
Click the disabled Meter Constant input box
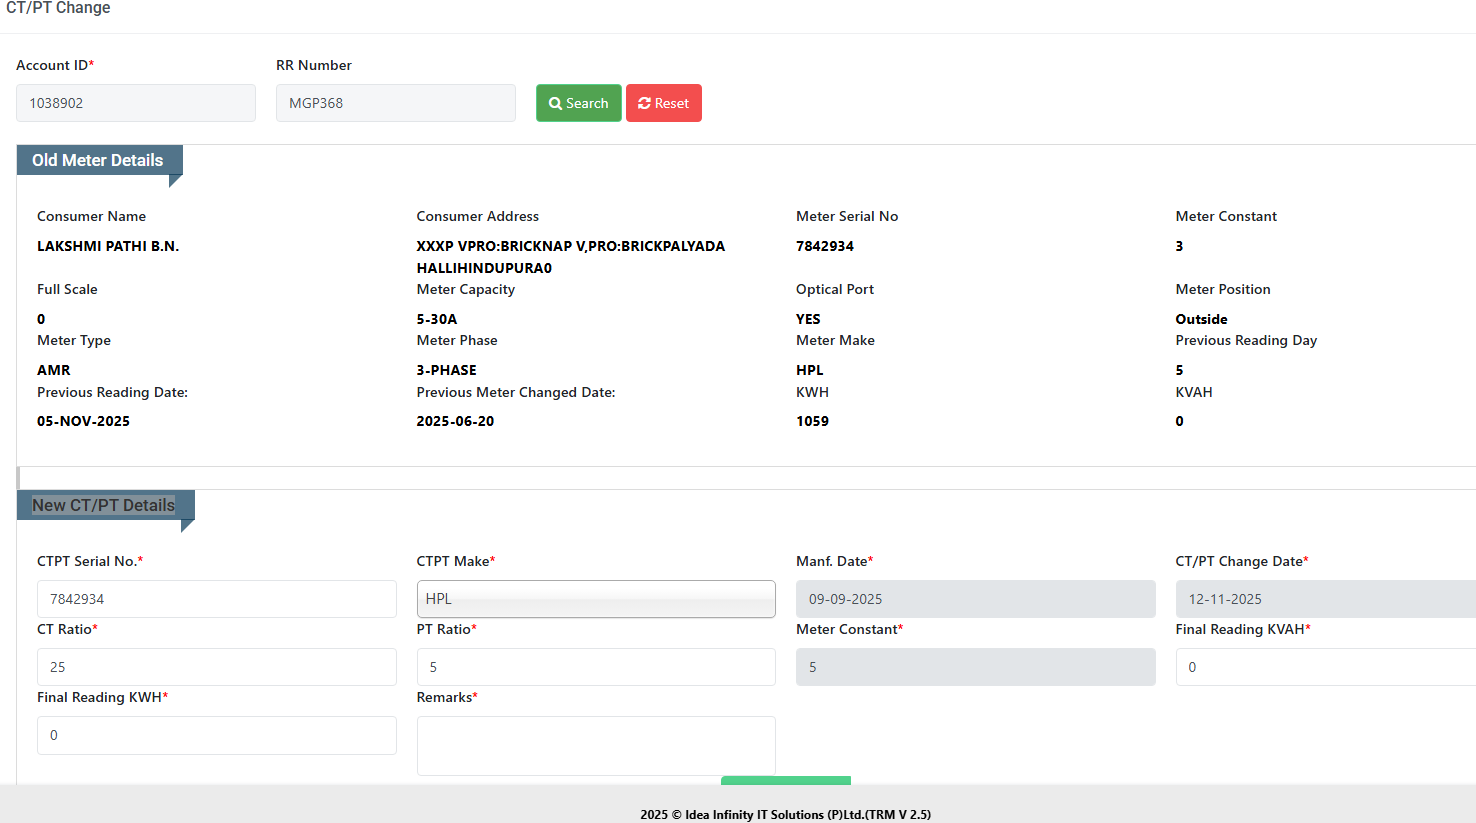point(975,667)
